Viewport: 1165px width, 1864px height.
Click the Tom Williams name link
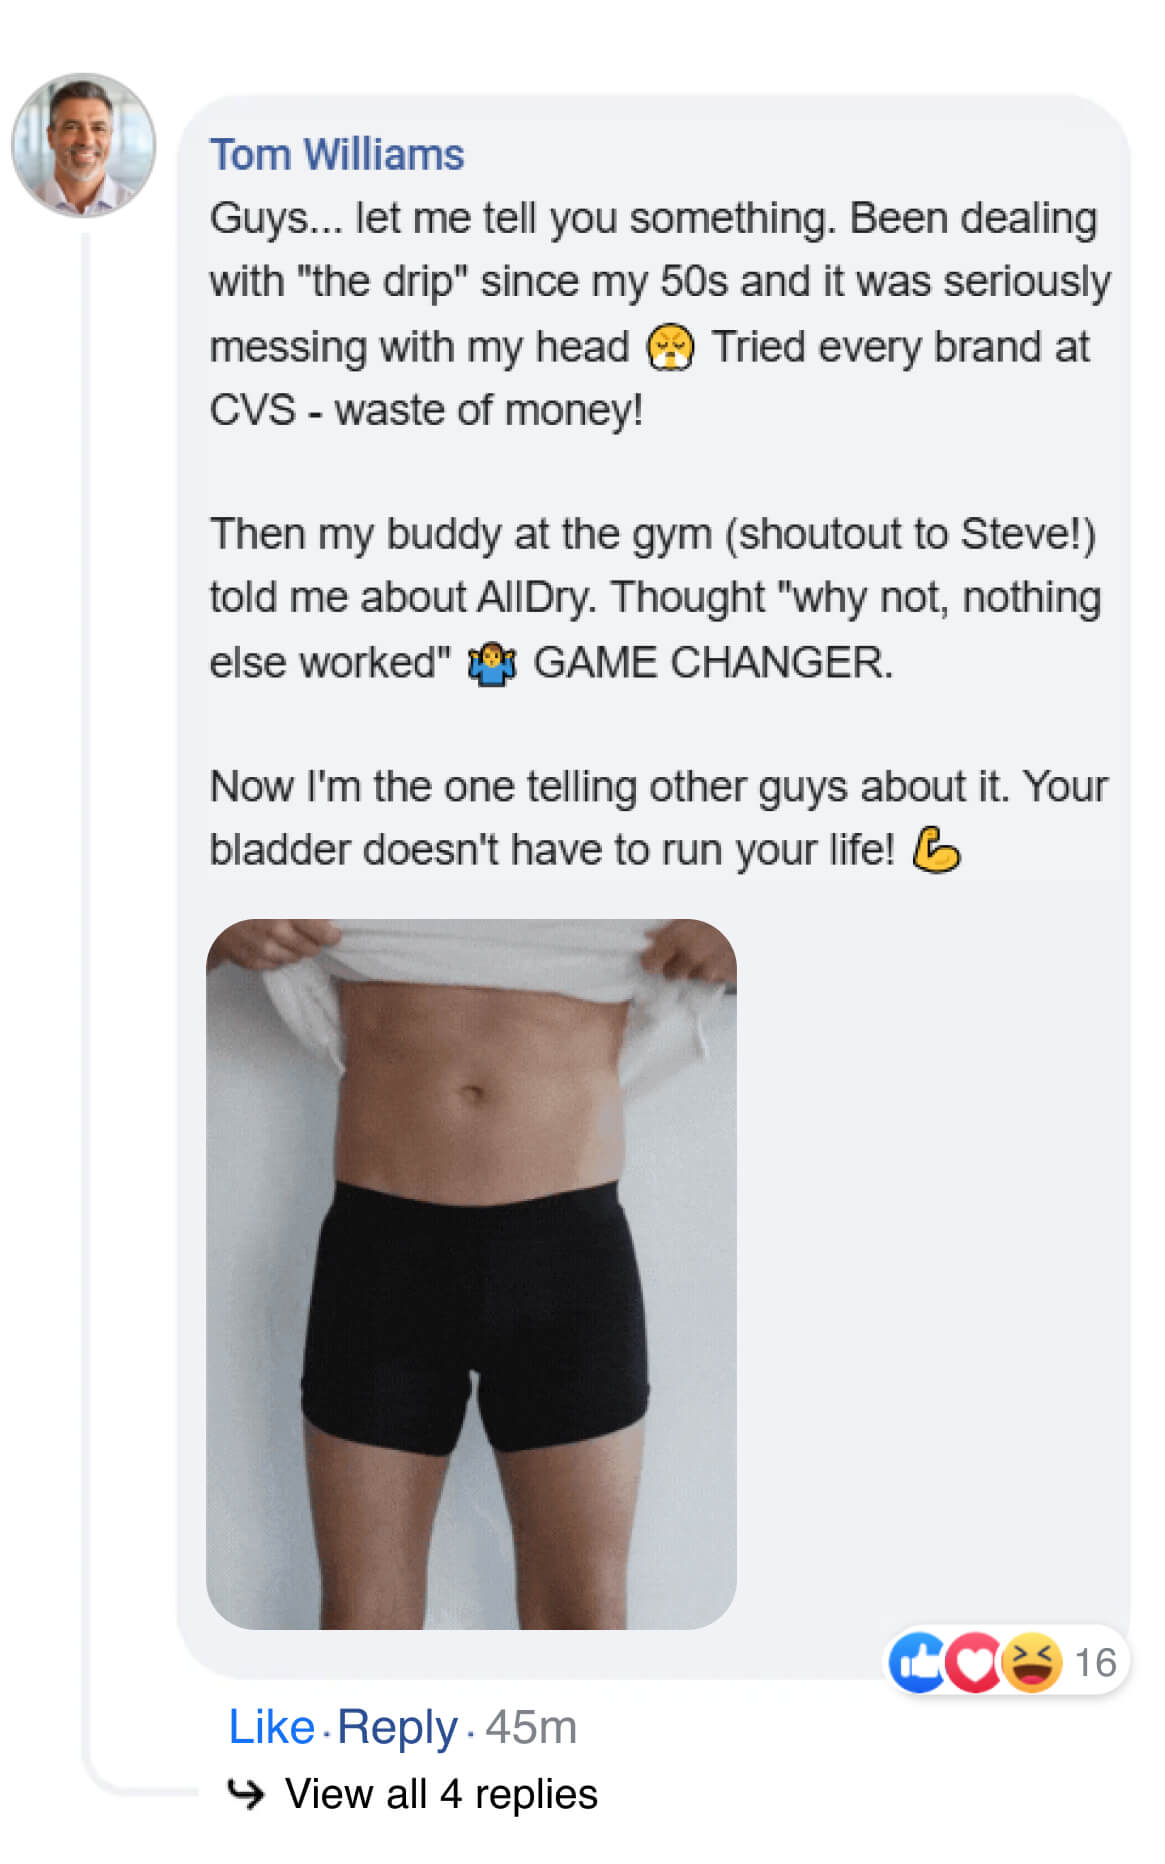click(x=336, y=155)
